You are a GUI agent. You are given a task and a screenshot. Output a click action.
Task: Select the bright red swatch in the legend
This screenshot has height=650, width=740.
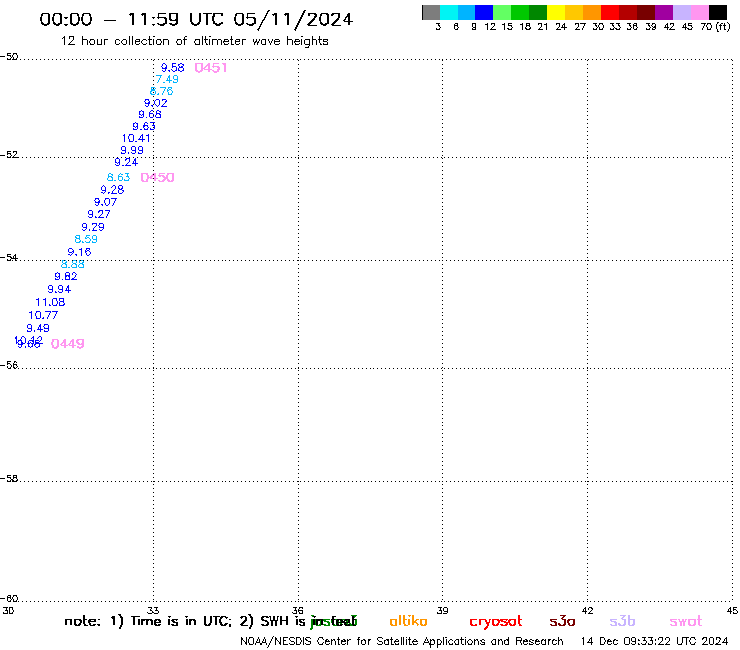coord(610,12)
